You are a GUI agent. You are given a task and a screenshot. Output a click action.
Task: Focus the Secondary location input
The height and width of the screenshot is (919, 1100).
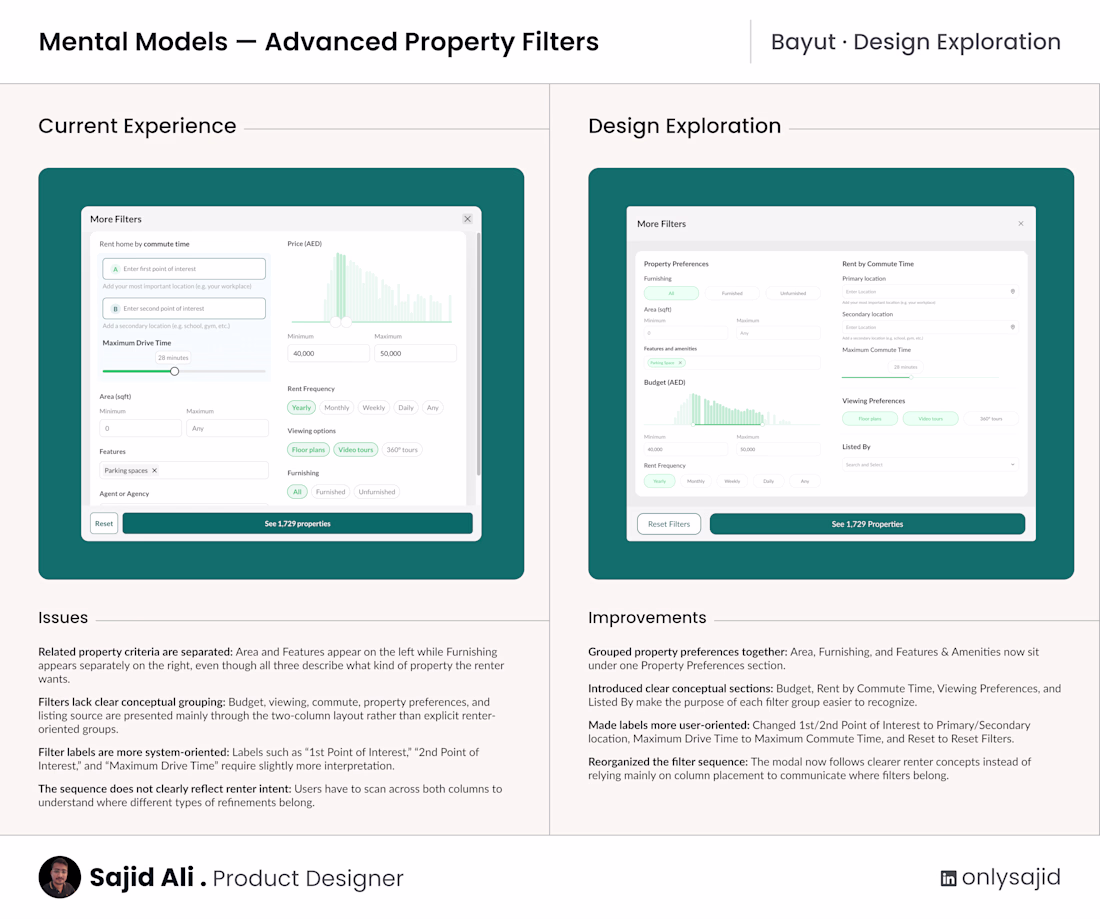(x=930, y=327)
